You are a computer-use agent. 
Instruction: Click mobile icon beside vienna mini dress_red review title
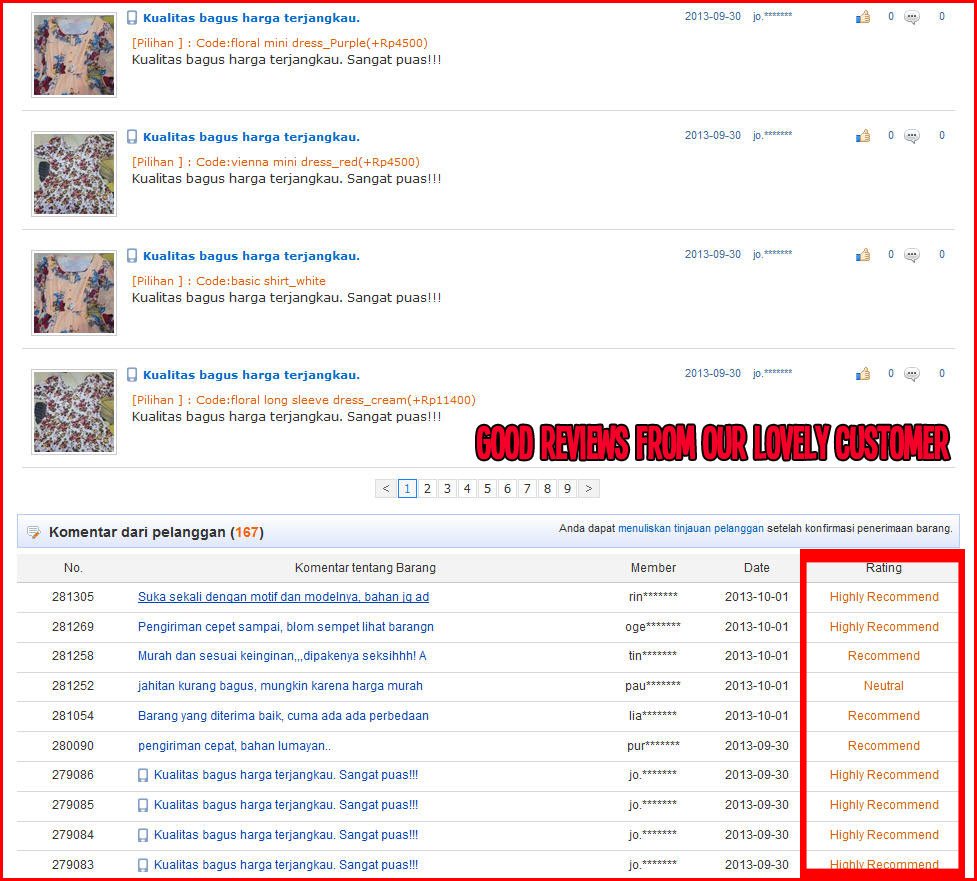point(132,136)
